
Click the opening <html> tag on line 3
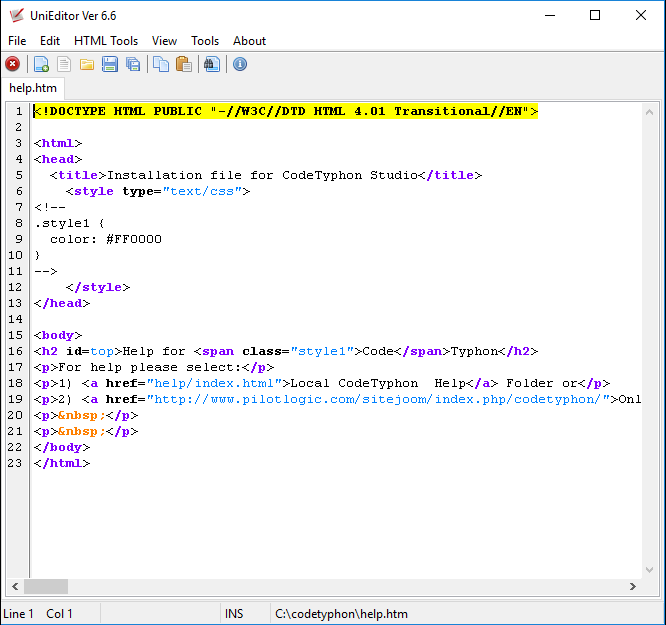58,143
